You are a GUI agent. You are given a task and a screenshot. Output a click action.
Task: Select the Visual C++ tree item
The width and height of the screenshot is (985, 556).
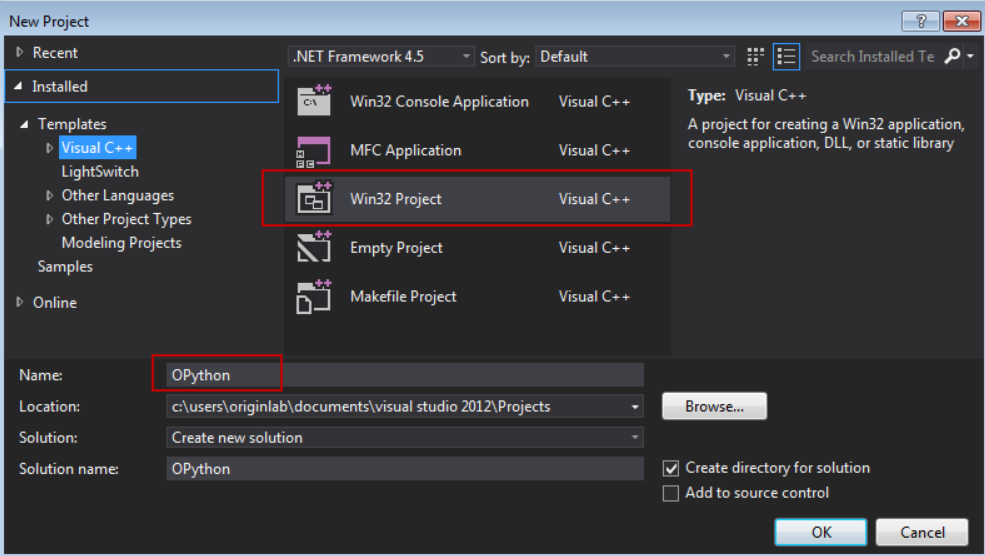point(97,148)
